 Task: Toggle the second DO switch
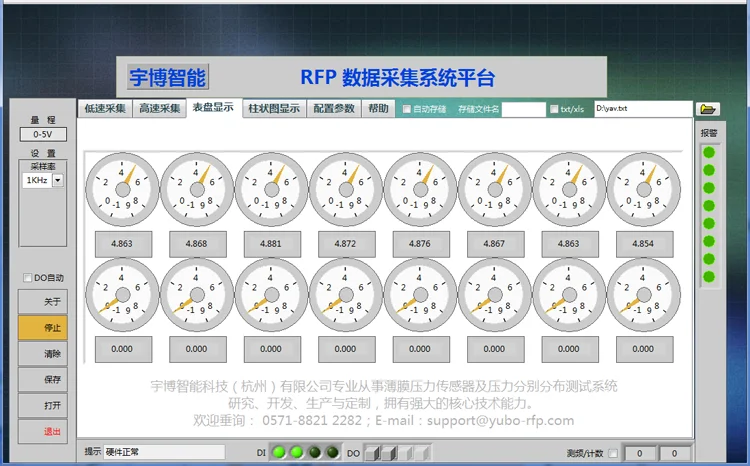point(389,452)
